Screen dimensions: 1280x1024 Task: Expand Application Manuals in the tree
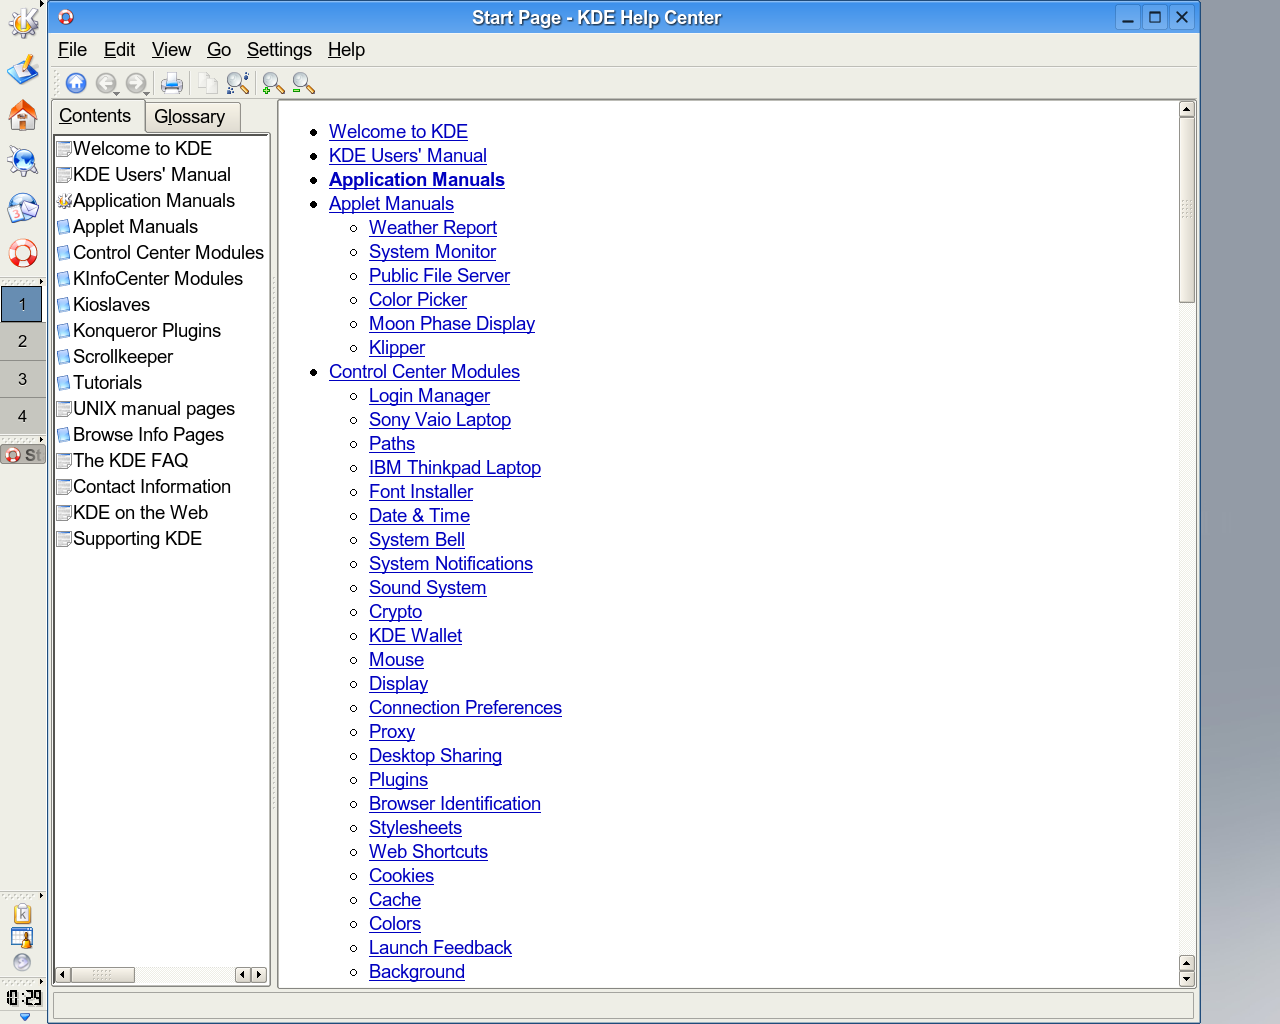(x=146, y=201)
